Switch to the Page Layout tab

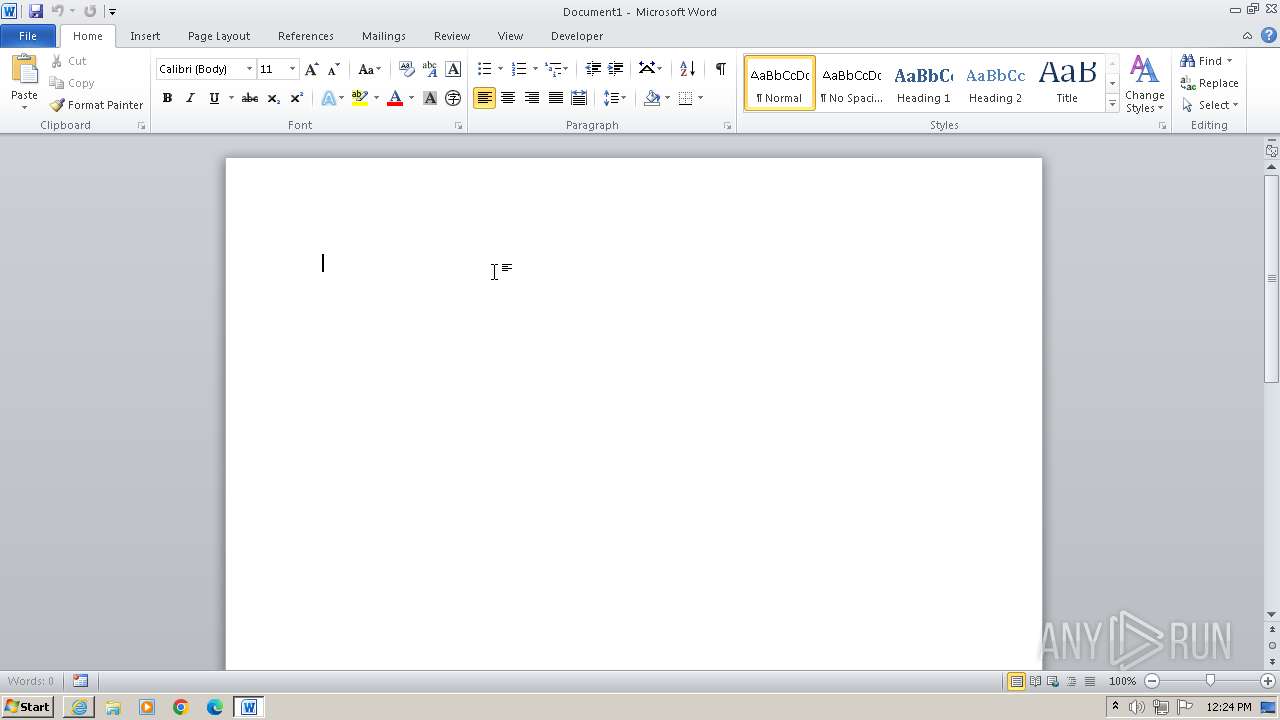tap(219, 36)
